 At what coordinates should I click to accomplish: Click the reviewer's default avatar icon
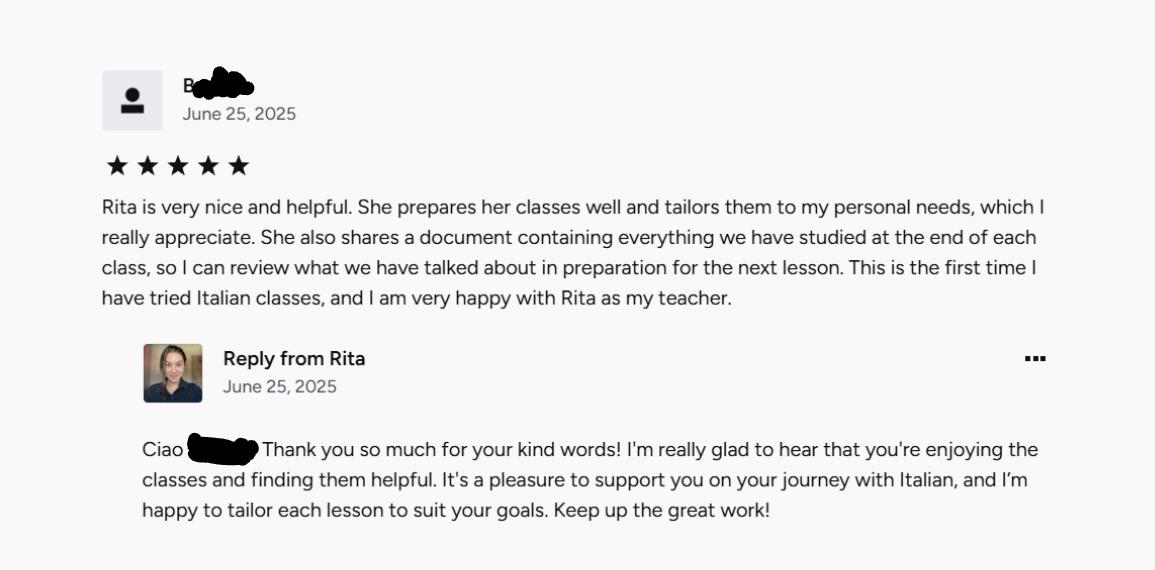click(132, 100)
